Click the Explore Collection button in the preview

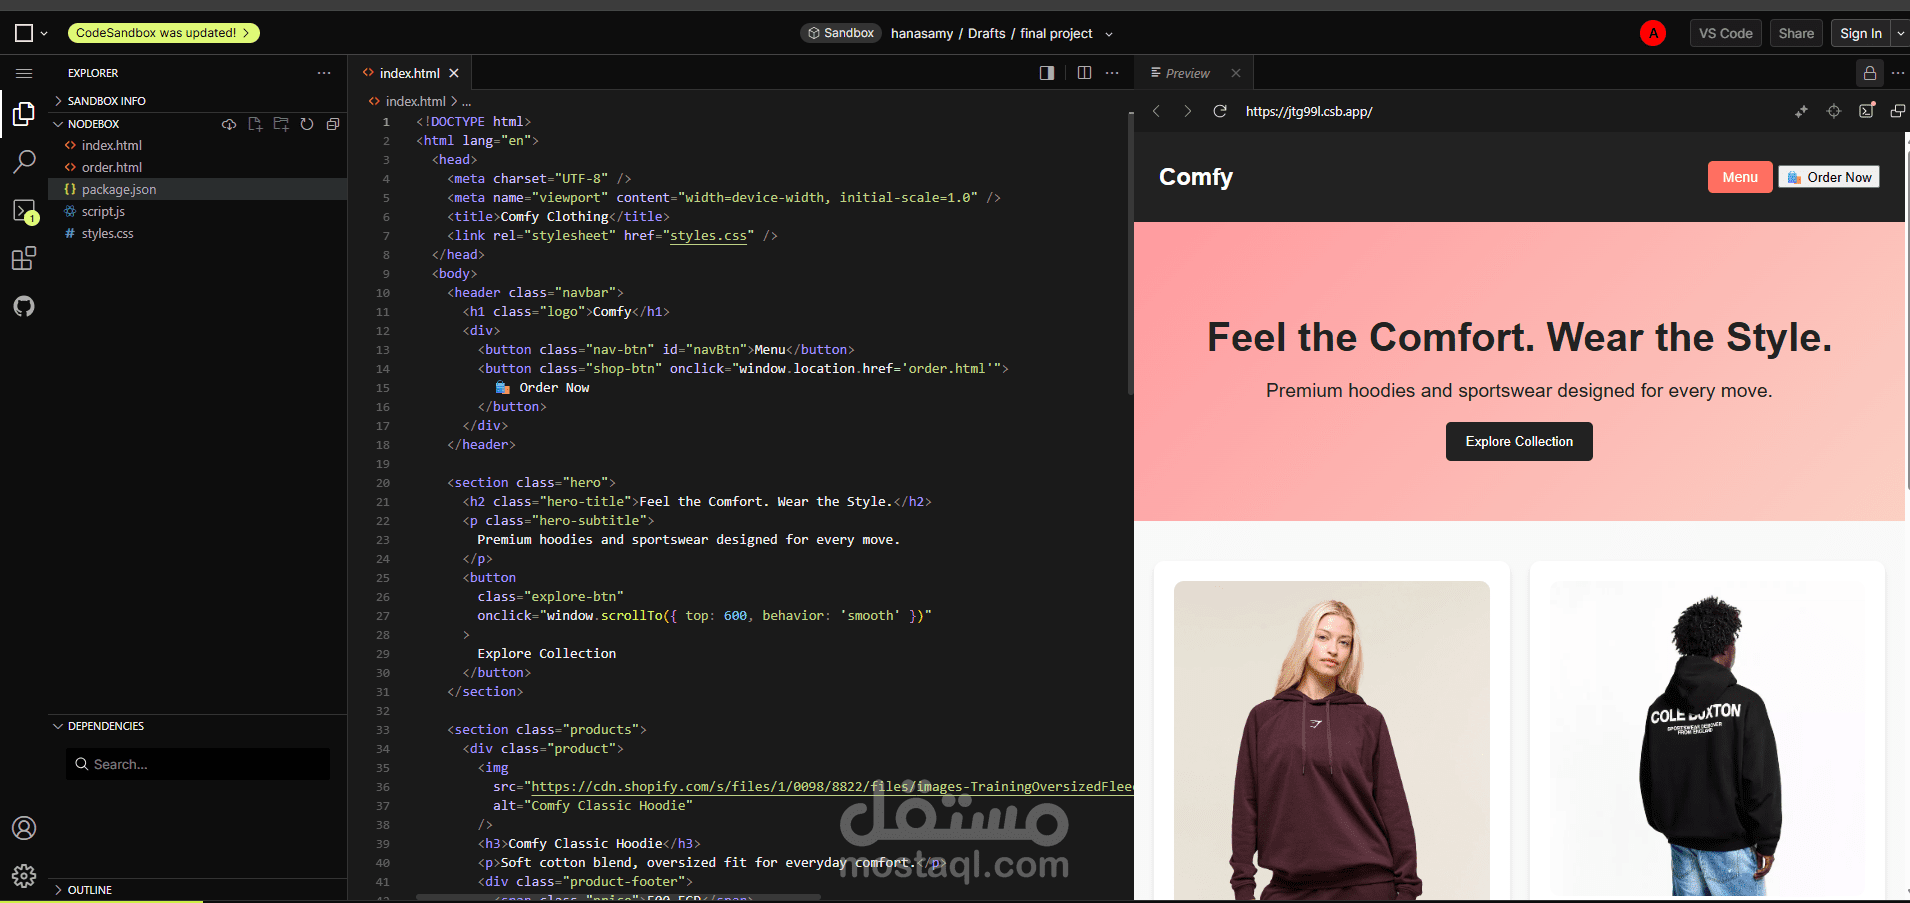(1518, 441)
